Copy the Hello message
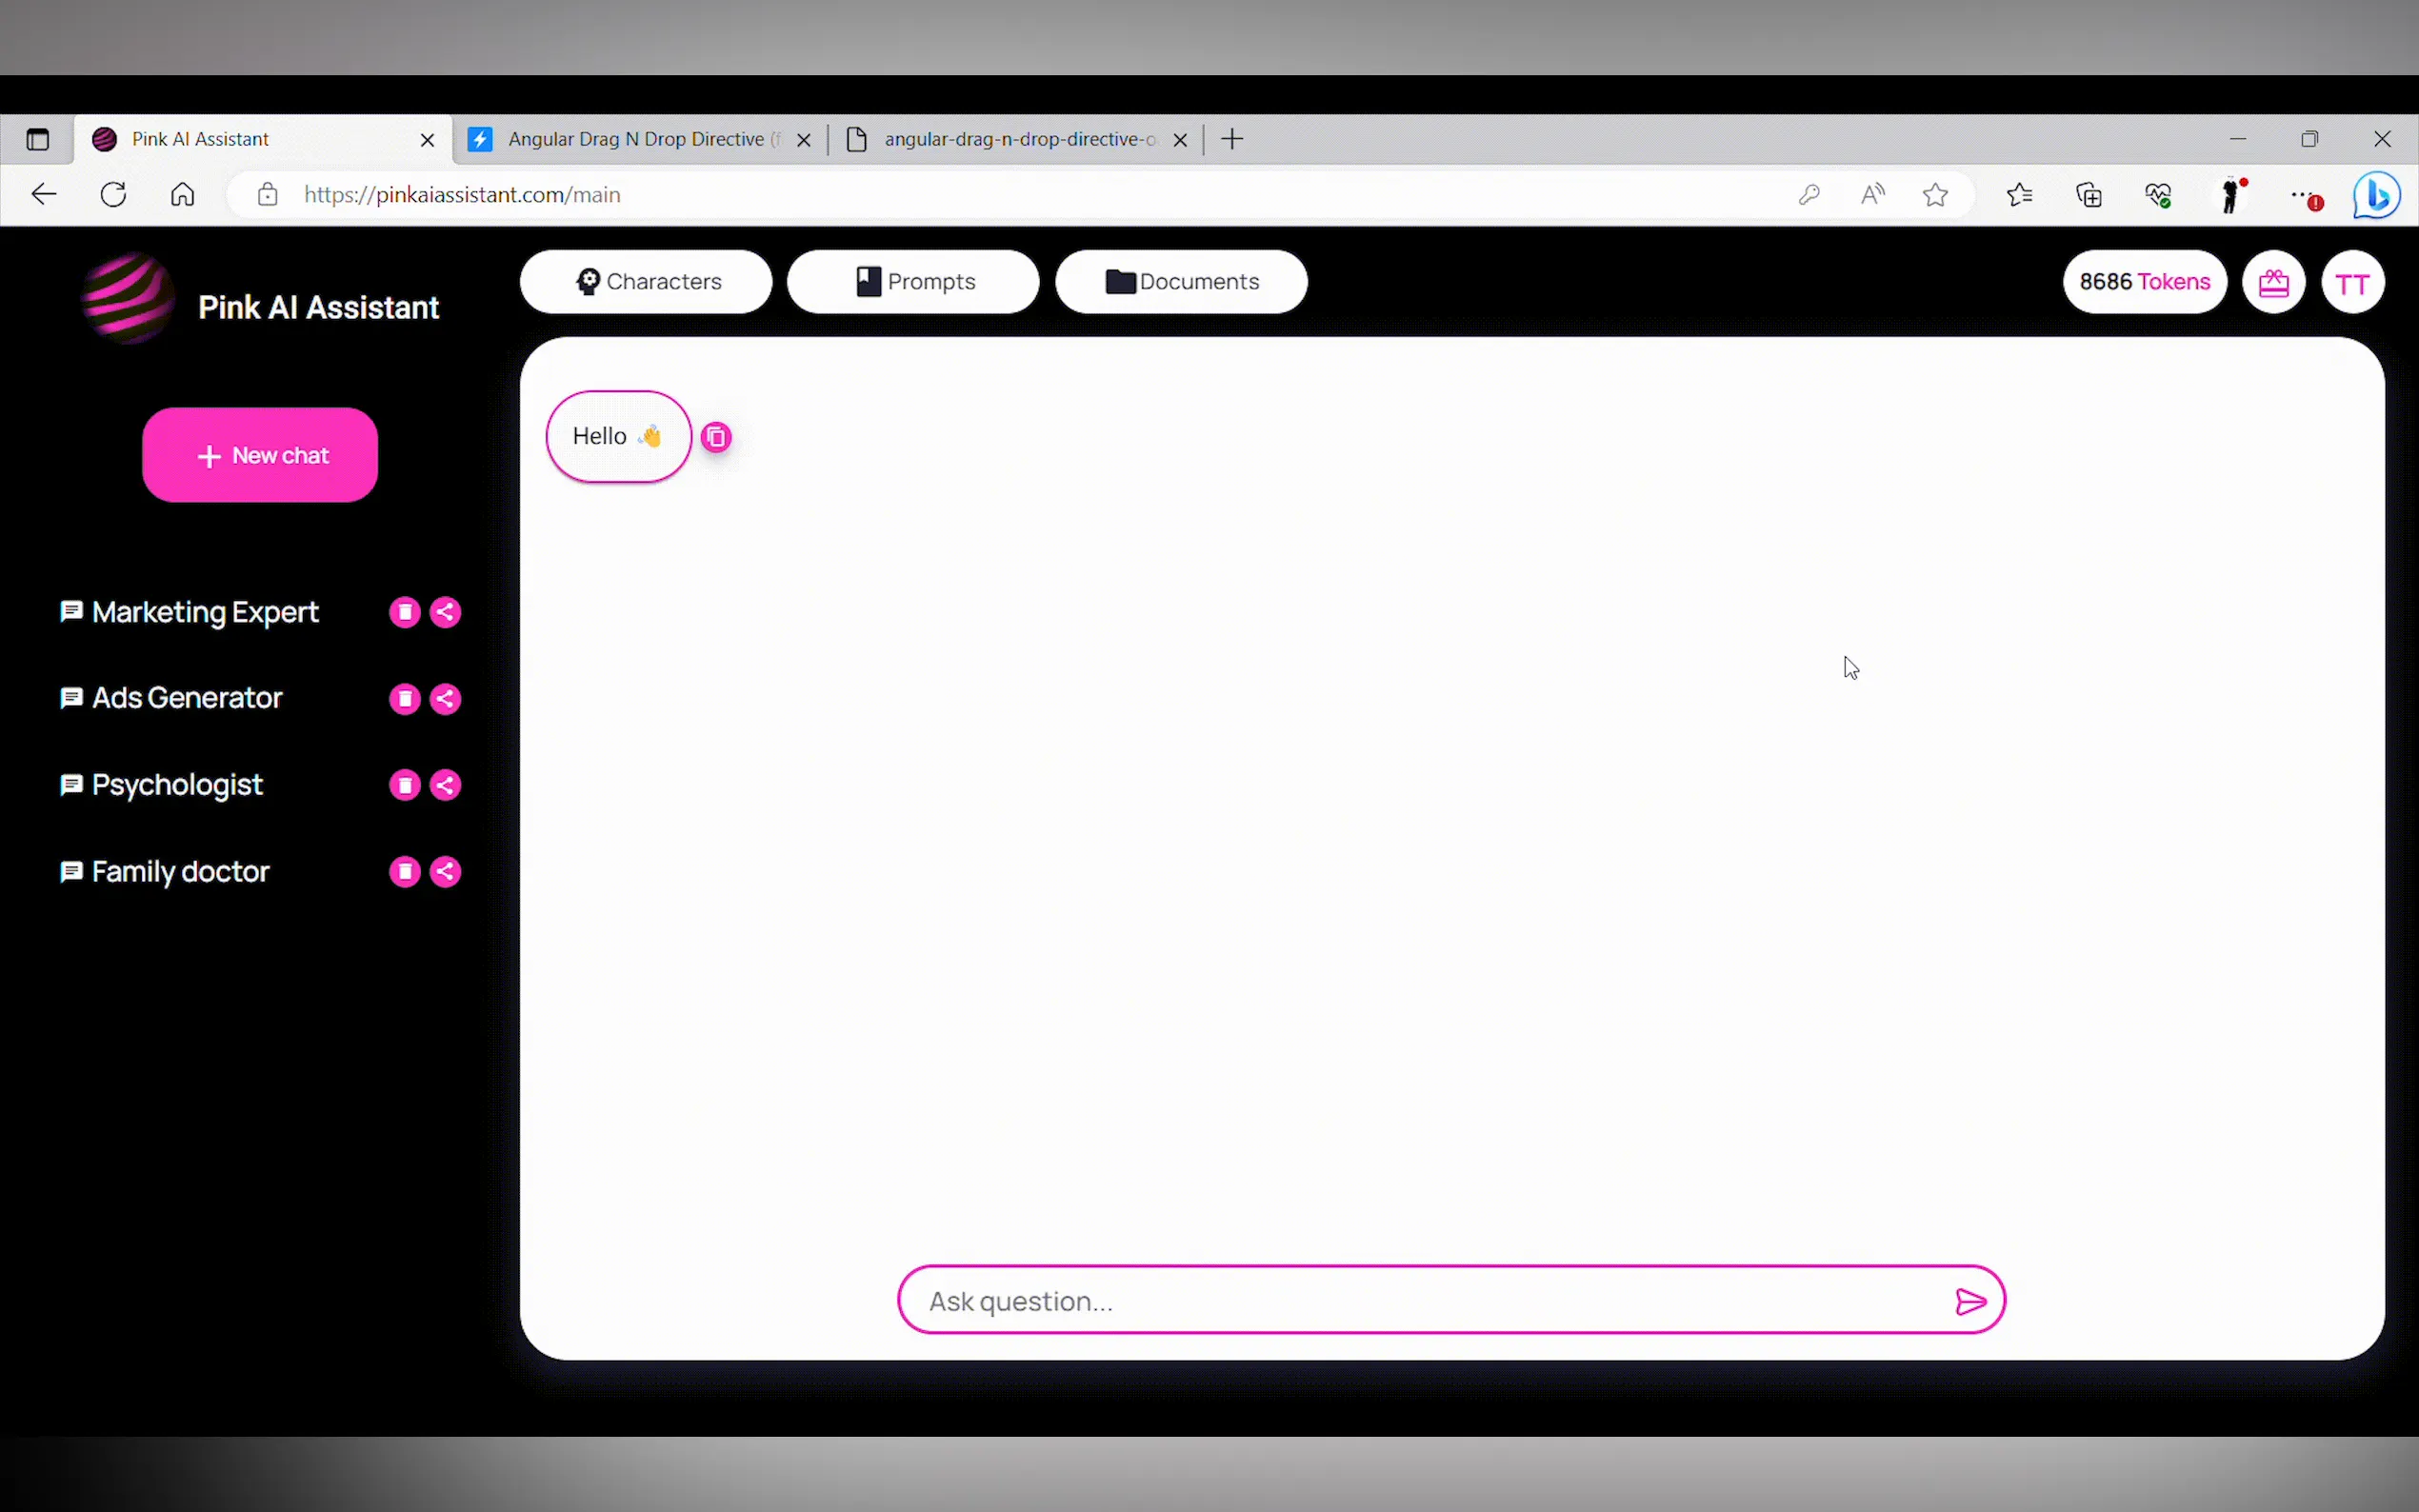This screenshot has height=1512, width=2419. [716, 437]
